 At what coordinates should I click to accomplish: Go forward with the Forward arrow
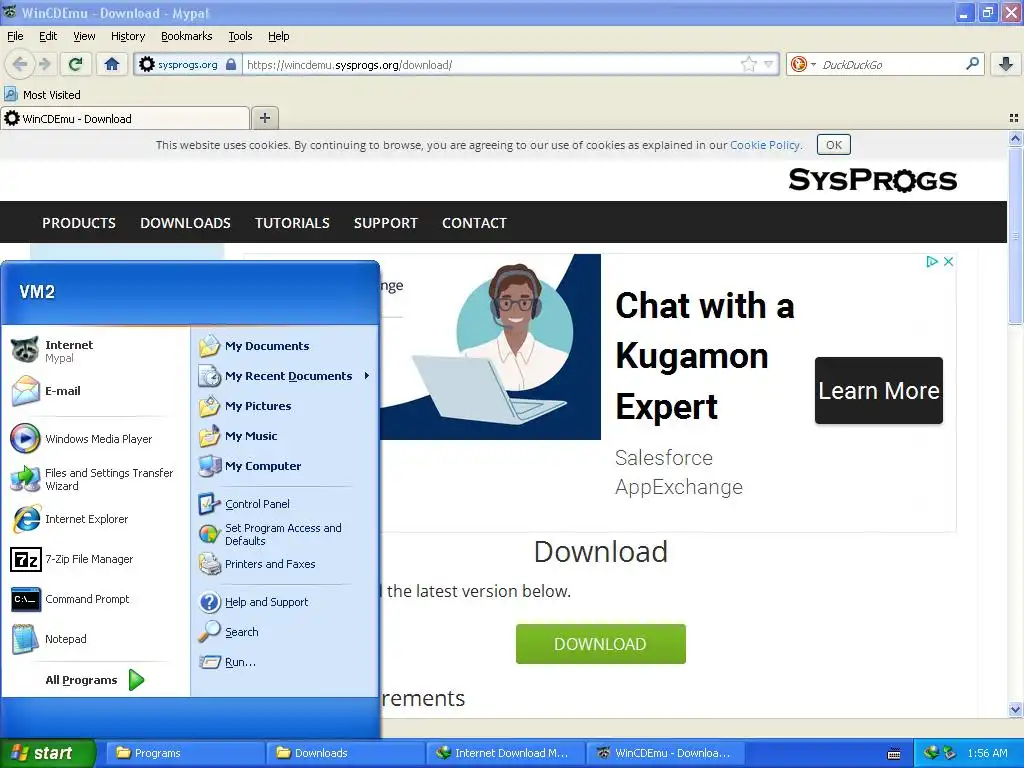click(45, 64)
